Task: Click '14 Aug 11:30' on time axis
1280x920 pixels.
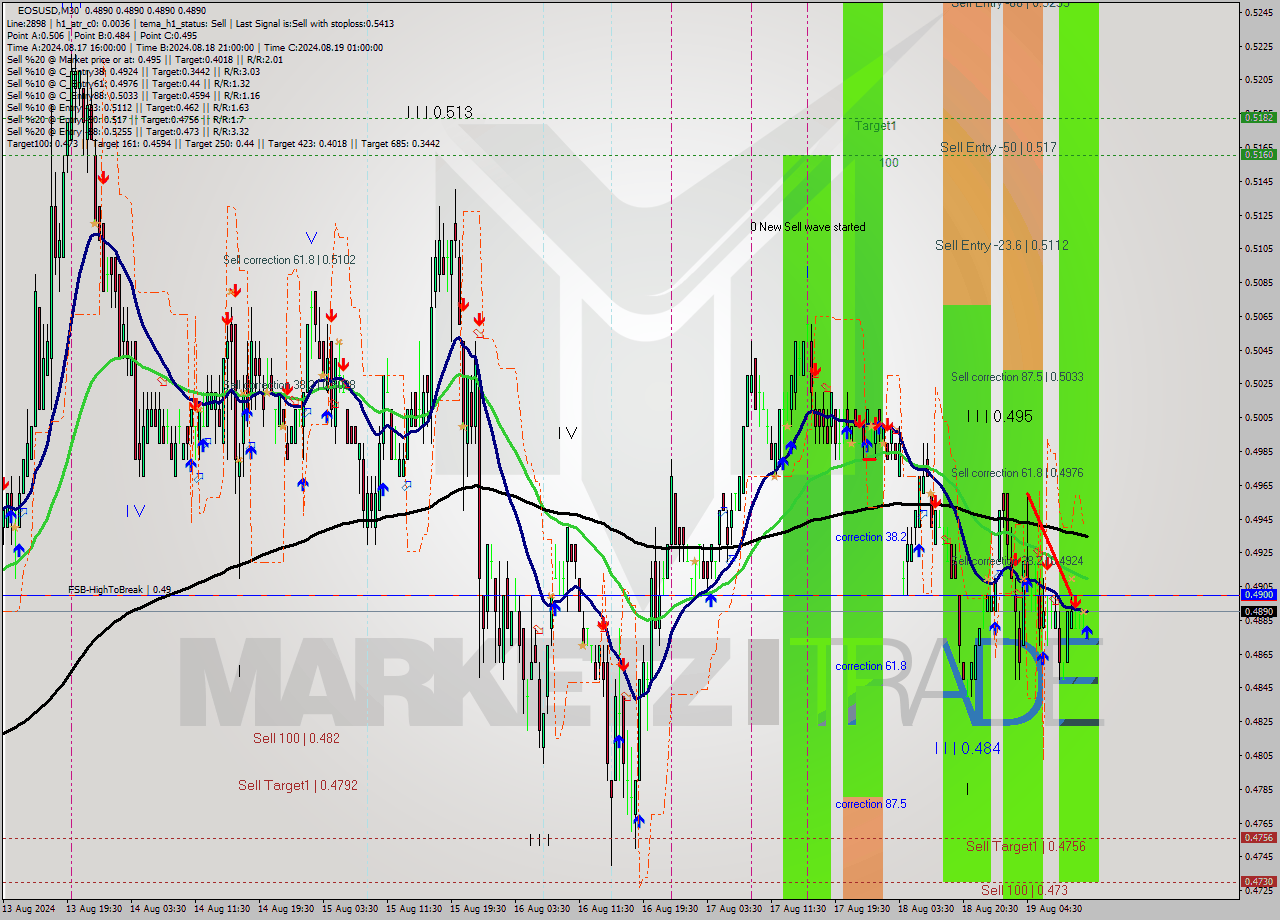Action: pos(222,909)
